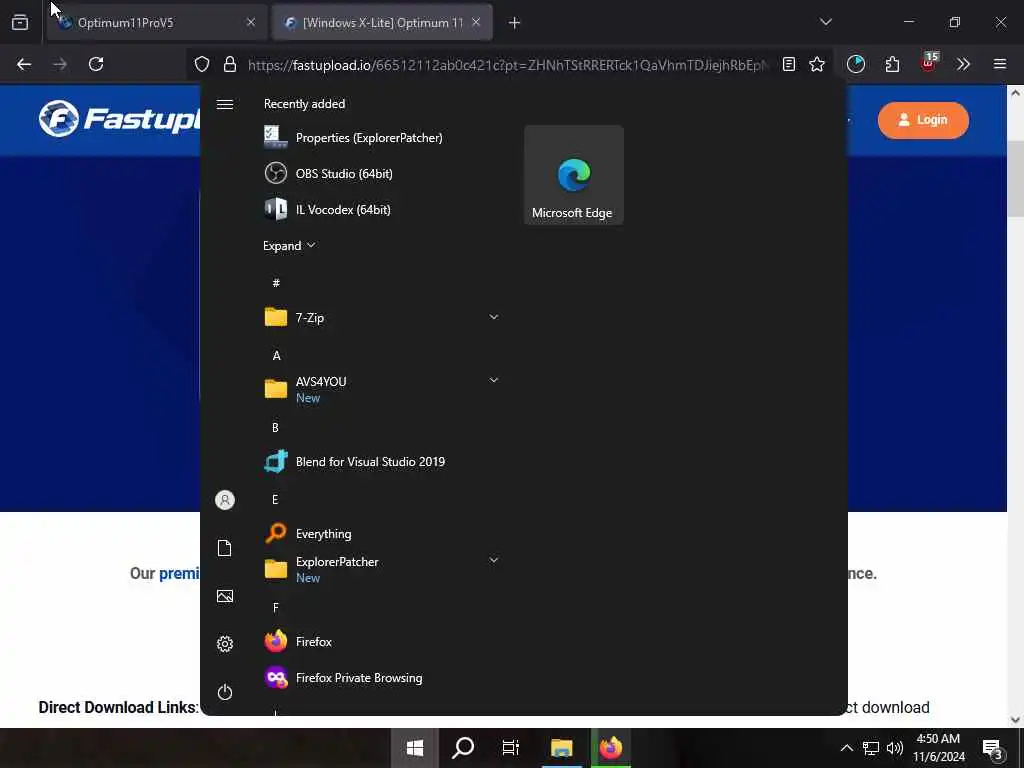
Task: Reload the current page
Action: 96,64
